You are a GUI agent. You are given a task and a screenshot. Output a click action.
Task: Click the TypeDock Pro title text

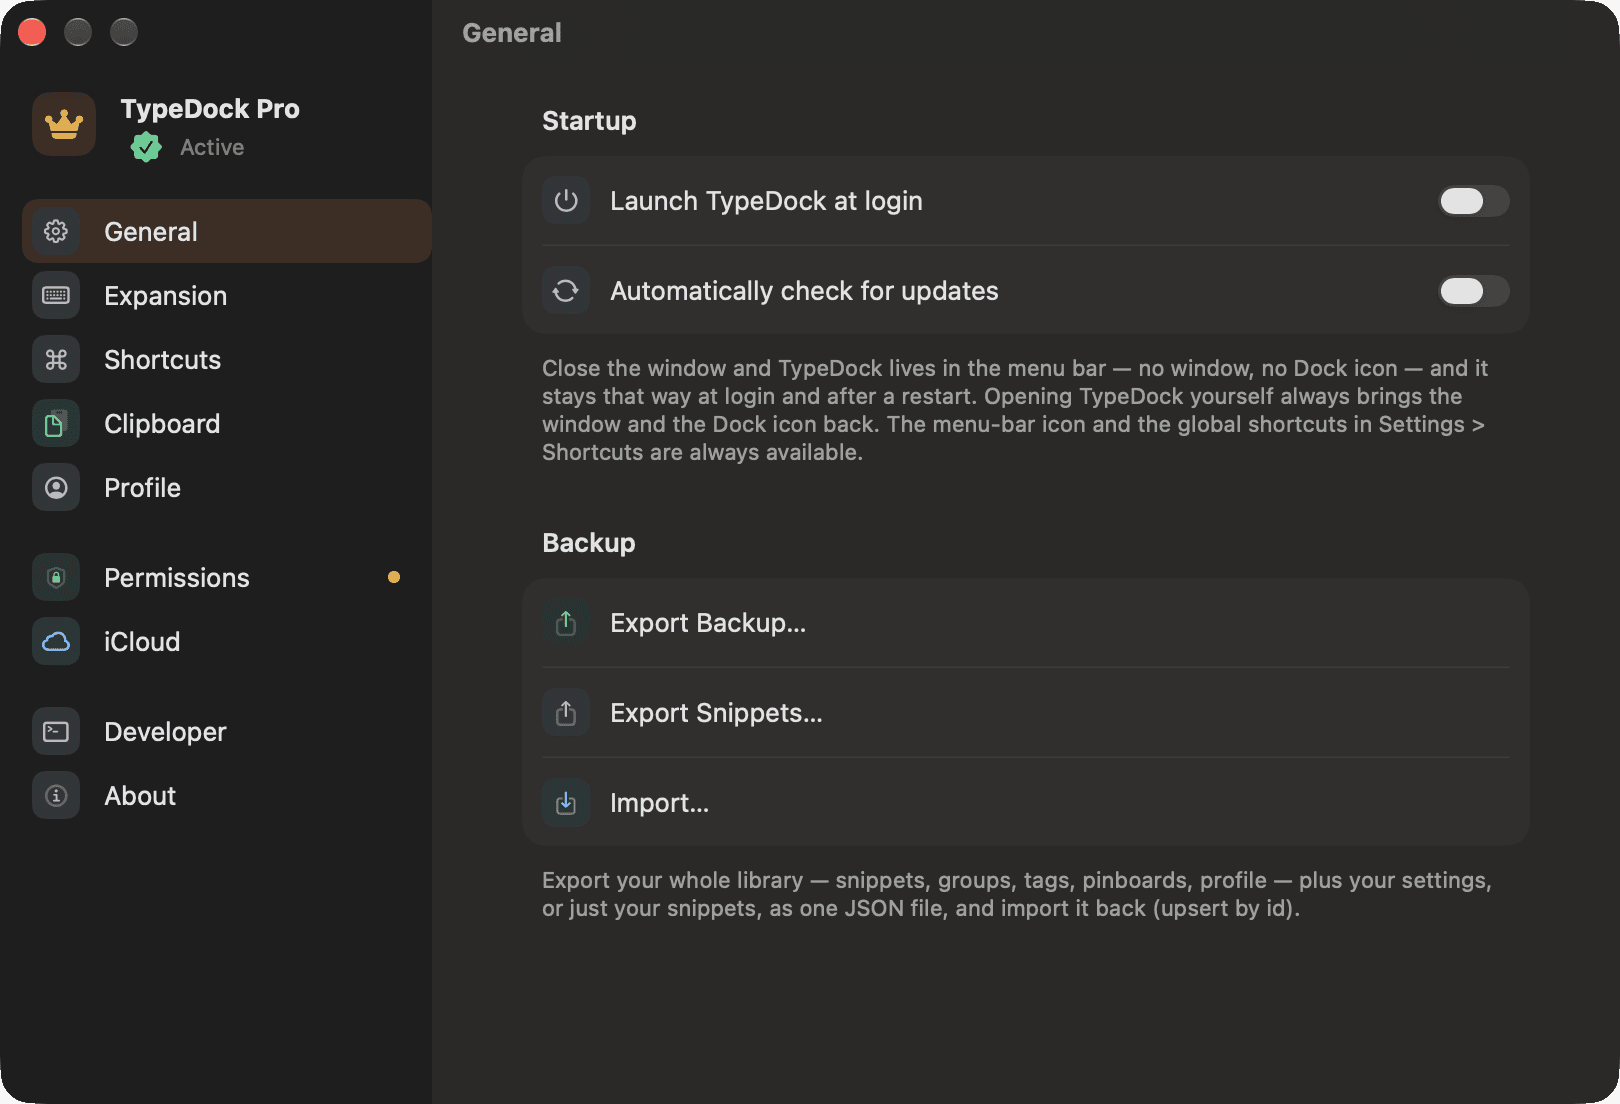point(210,108)
